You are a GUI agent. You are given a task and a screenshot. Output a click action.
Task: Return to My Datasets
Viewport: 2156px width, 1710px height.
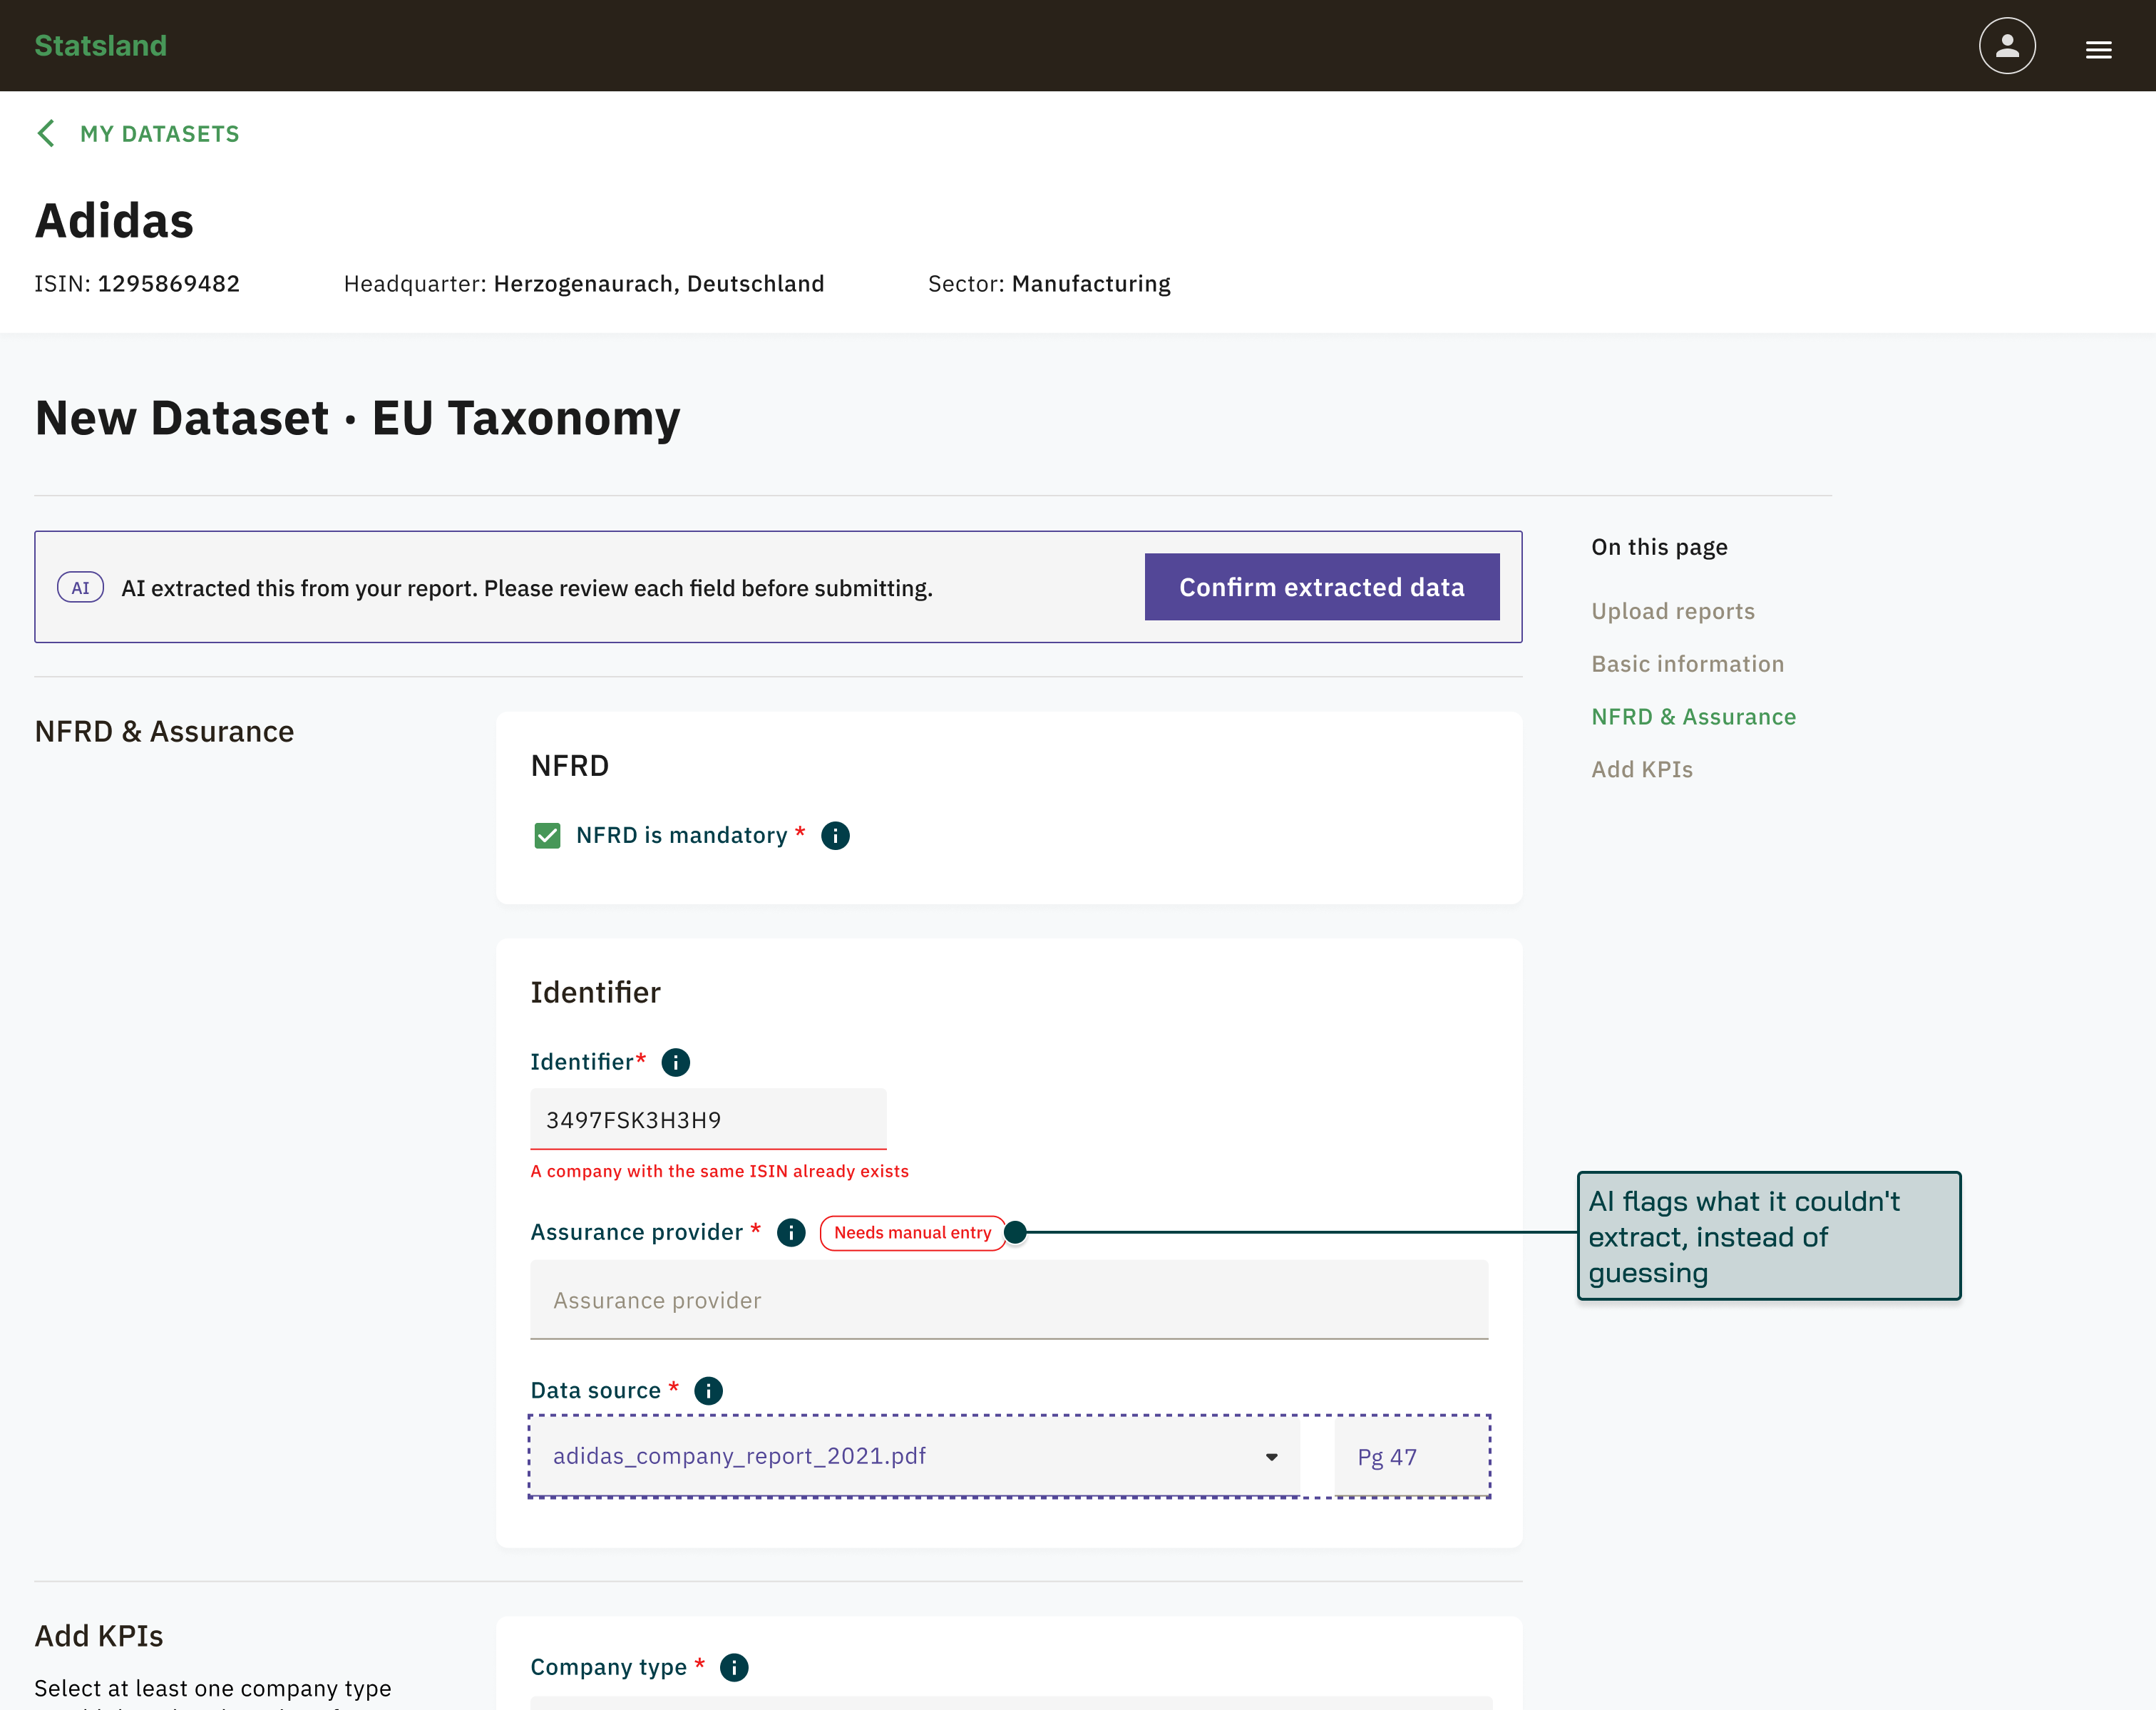[159, 134]
